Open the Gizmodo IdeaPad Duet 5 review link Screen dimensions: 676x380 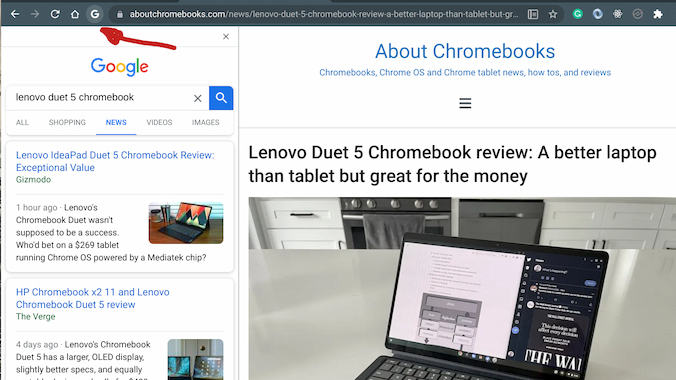point(115,161)
